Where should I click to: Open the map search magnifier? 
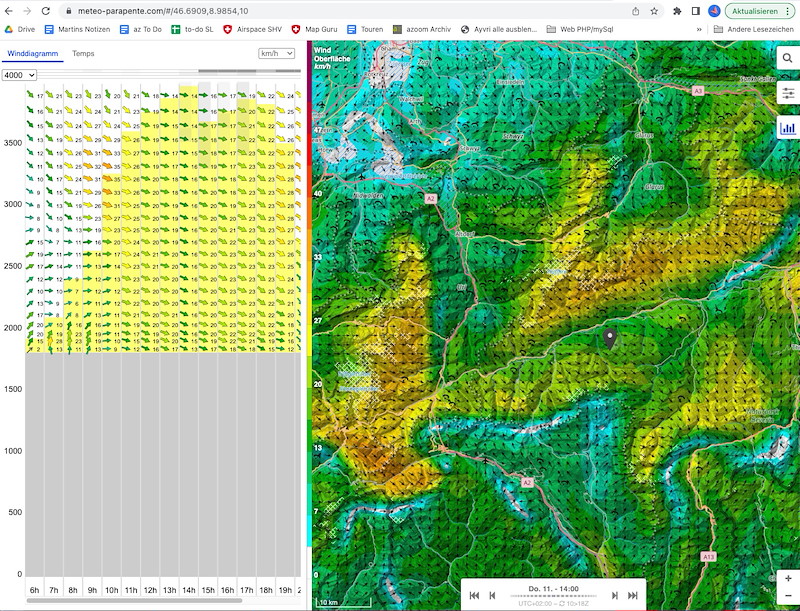pos(788,58)
